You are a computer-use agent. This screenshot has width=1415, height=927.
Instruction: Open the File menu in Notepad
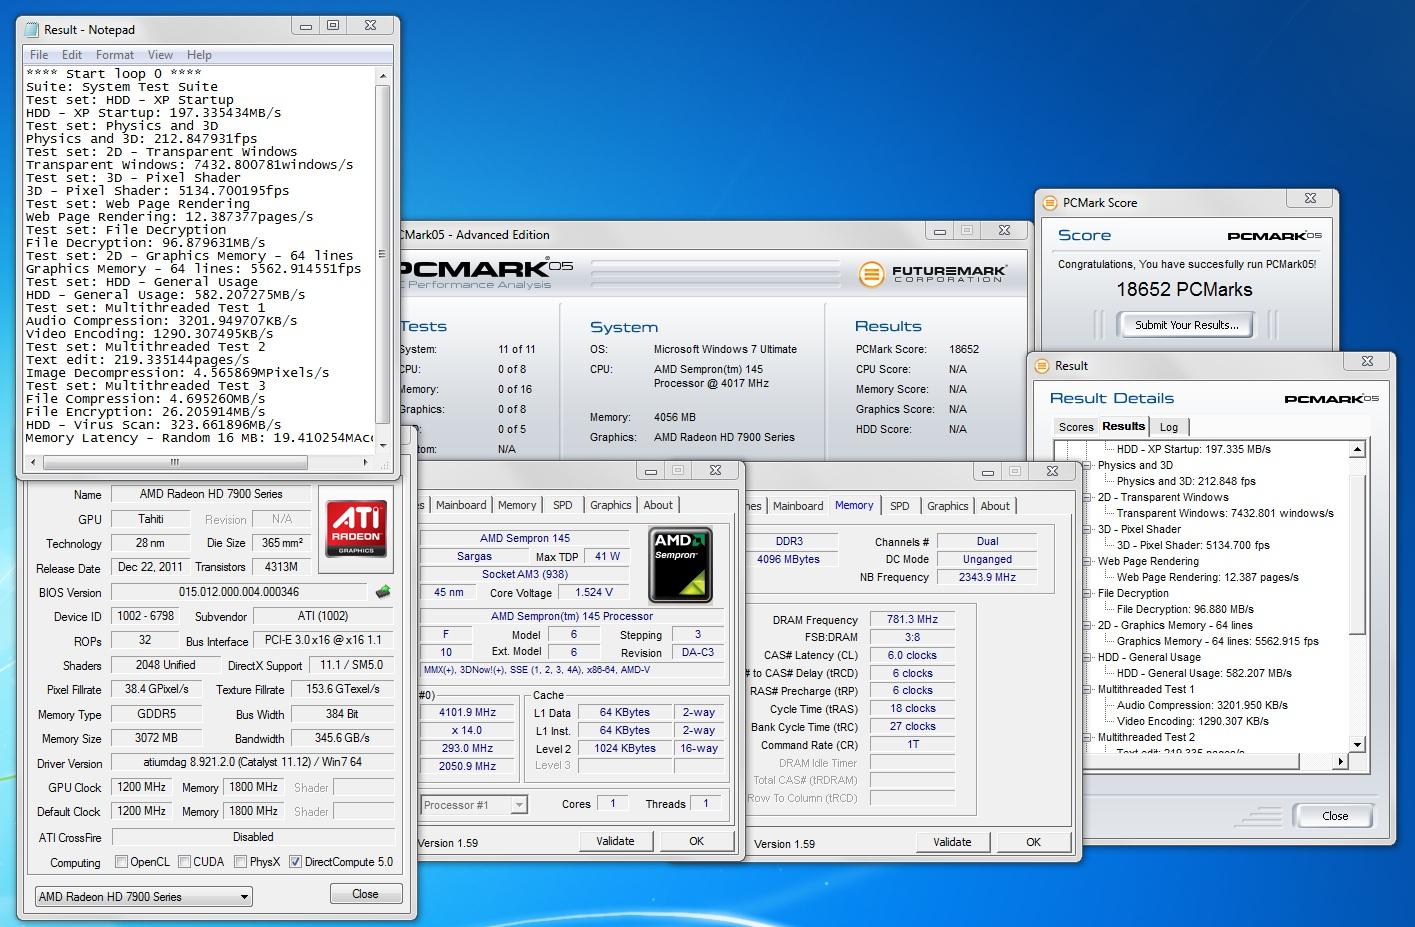click(39, 55)
